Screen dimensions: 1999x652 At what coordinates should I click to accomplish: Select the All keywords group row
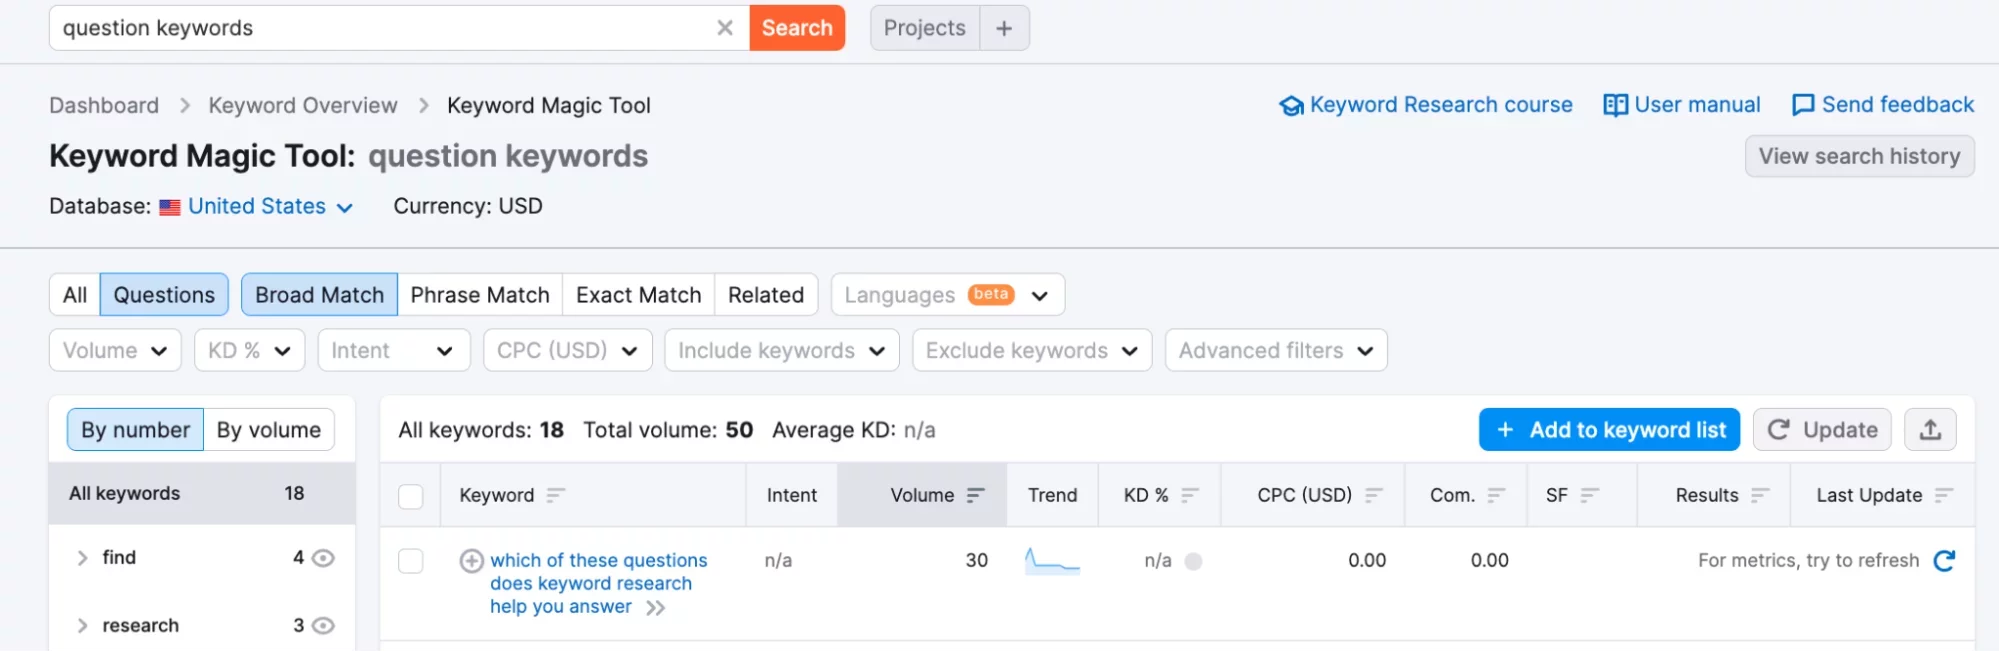(x=202, y=493)
